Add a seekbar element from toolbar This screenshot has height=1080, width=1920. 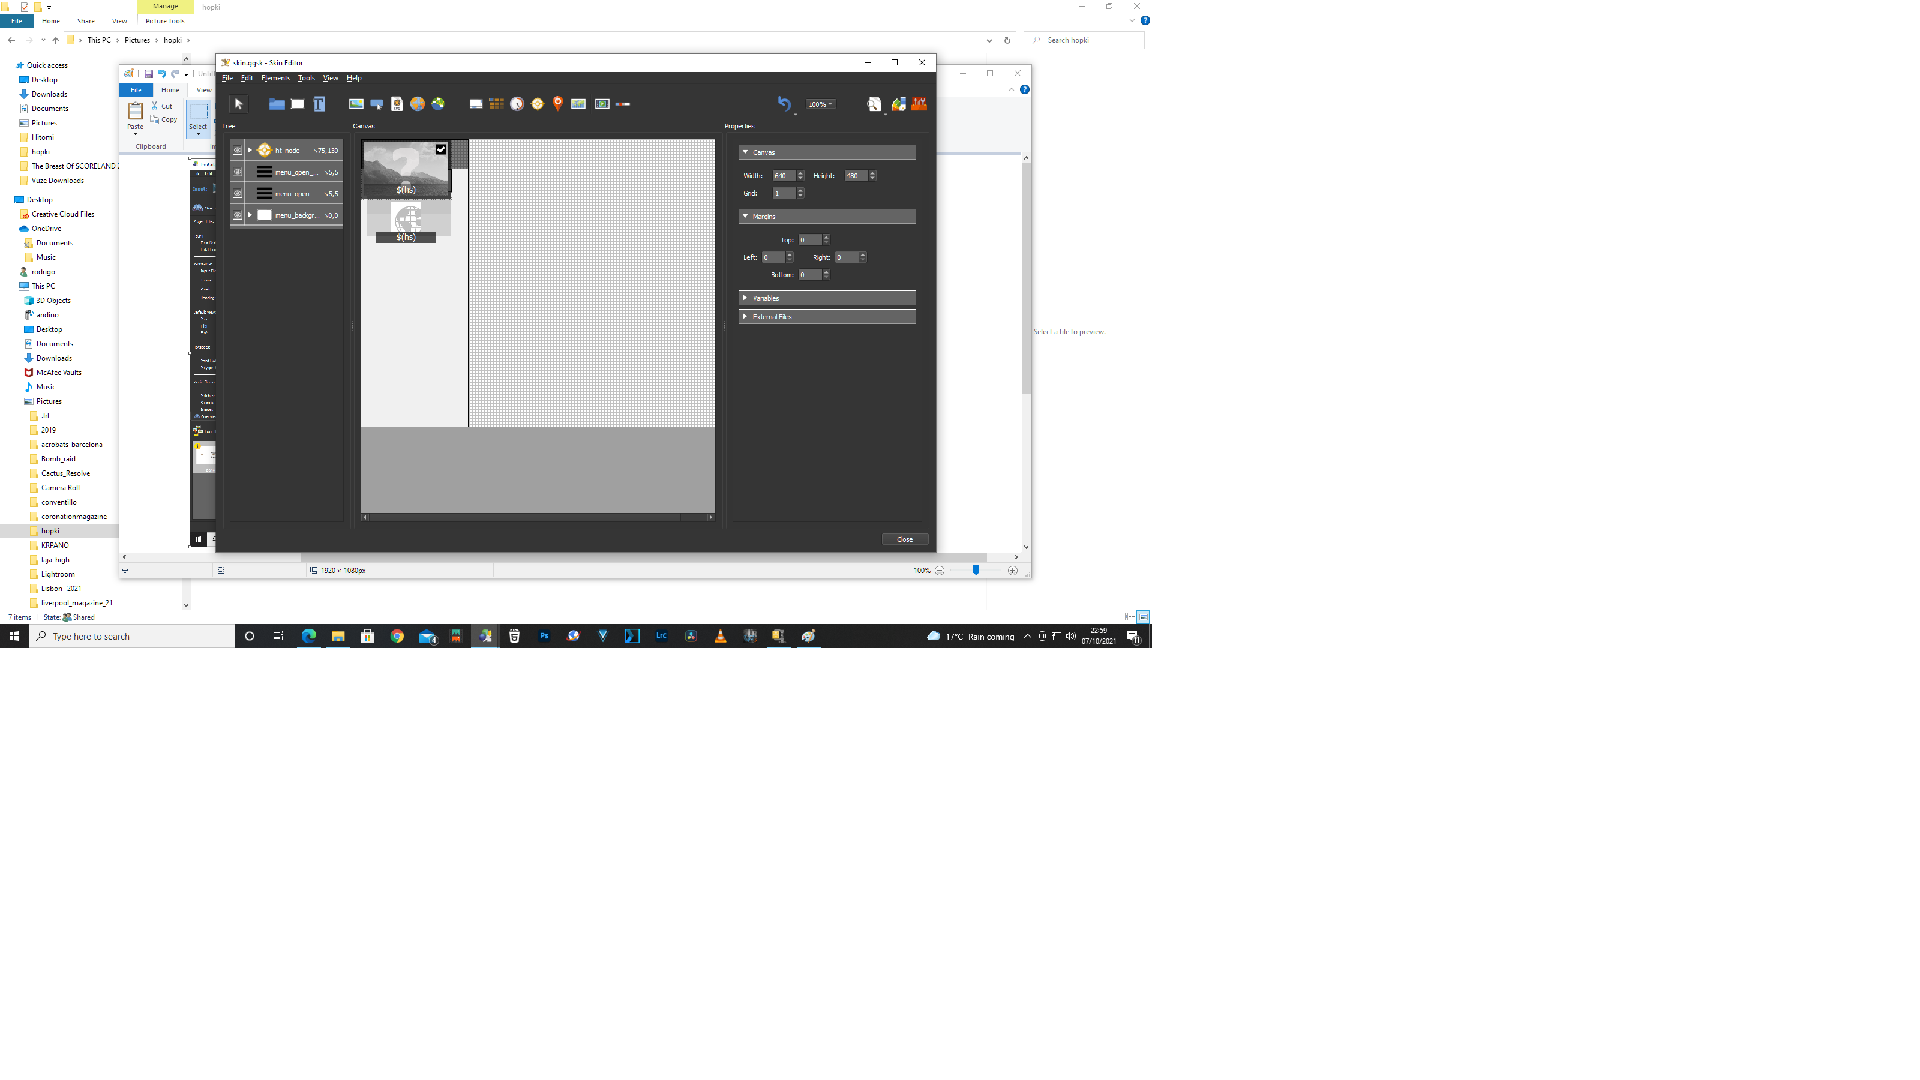click(623, 104)
